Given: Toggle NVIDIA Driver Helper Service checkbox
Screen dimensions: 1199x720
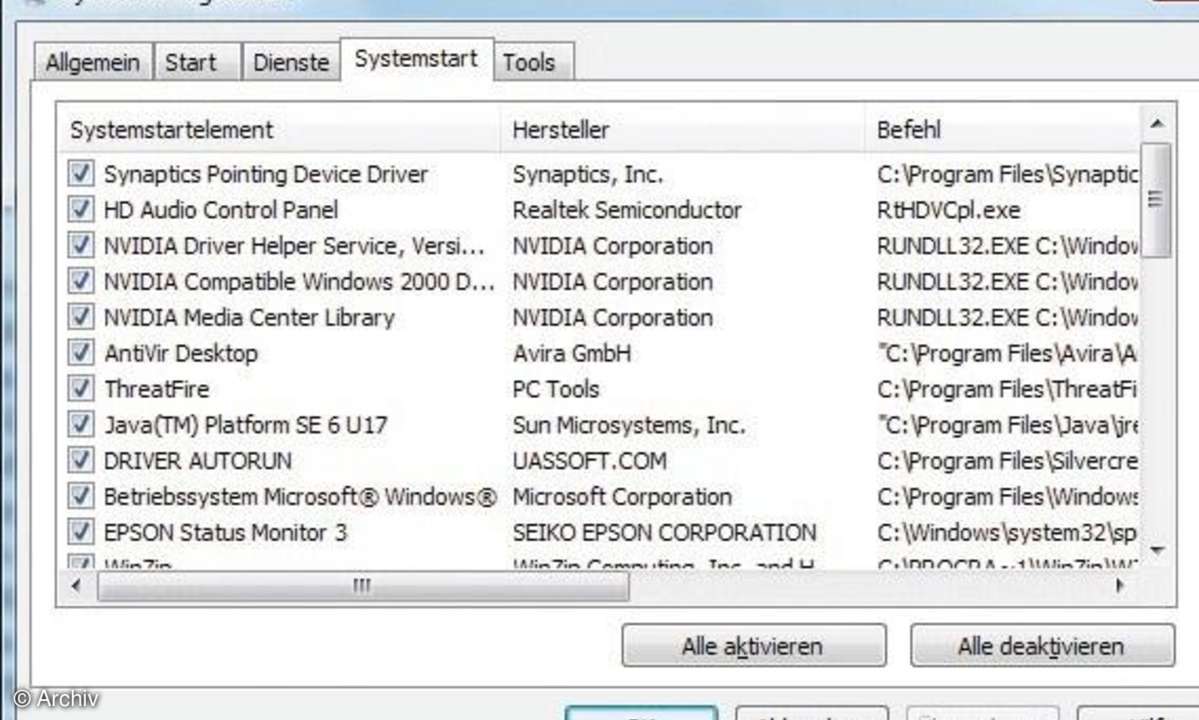Looking at the screenshot, I should pyautogui.click(x=81, y=245).
